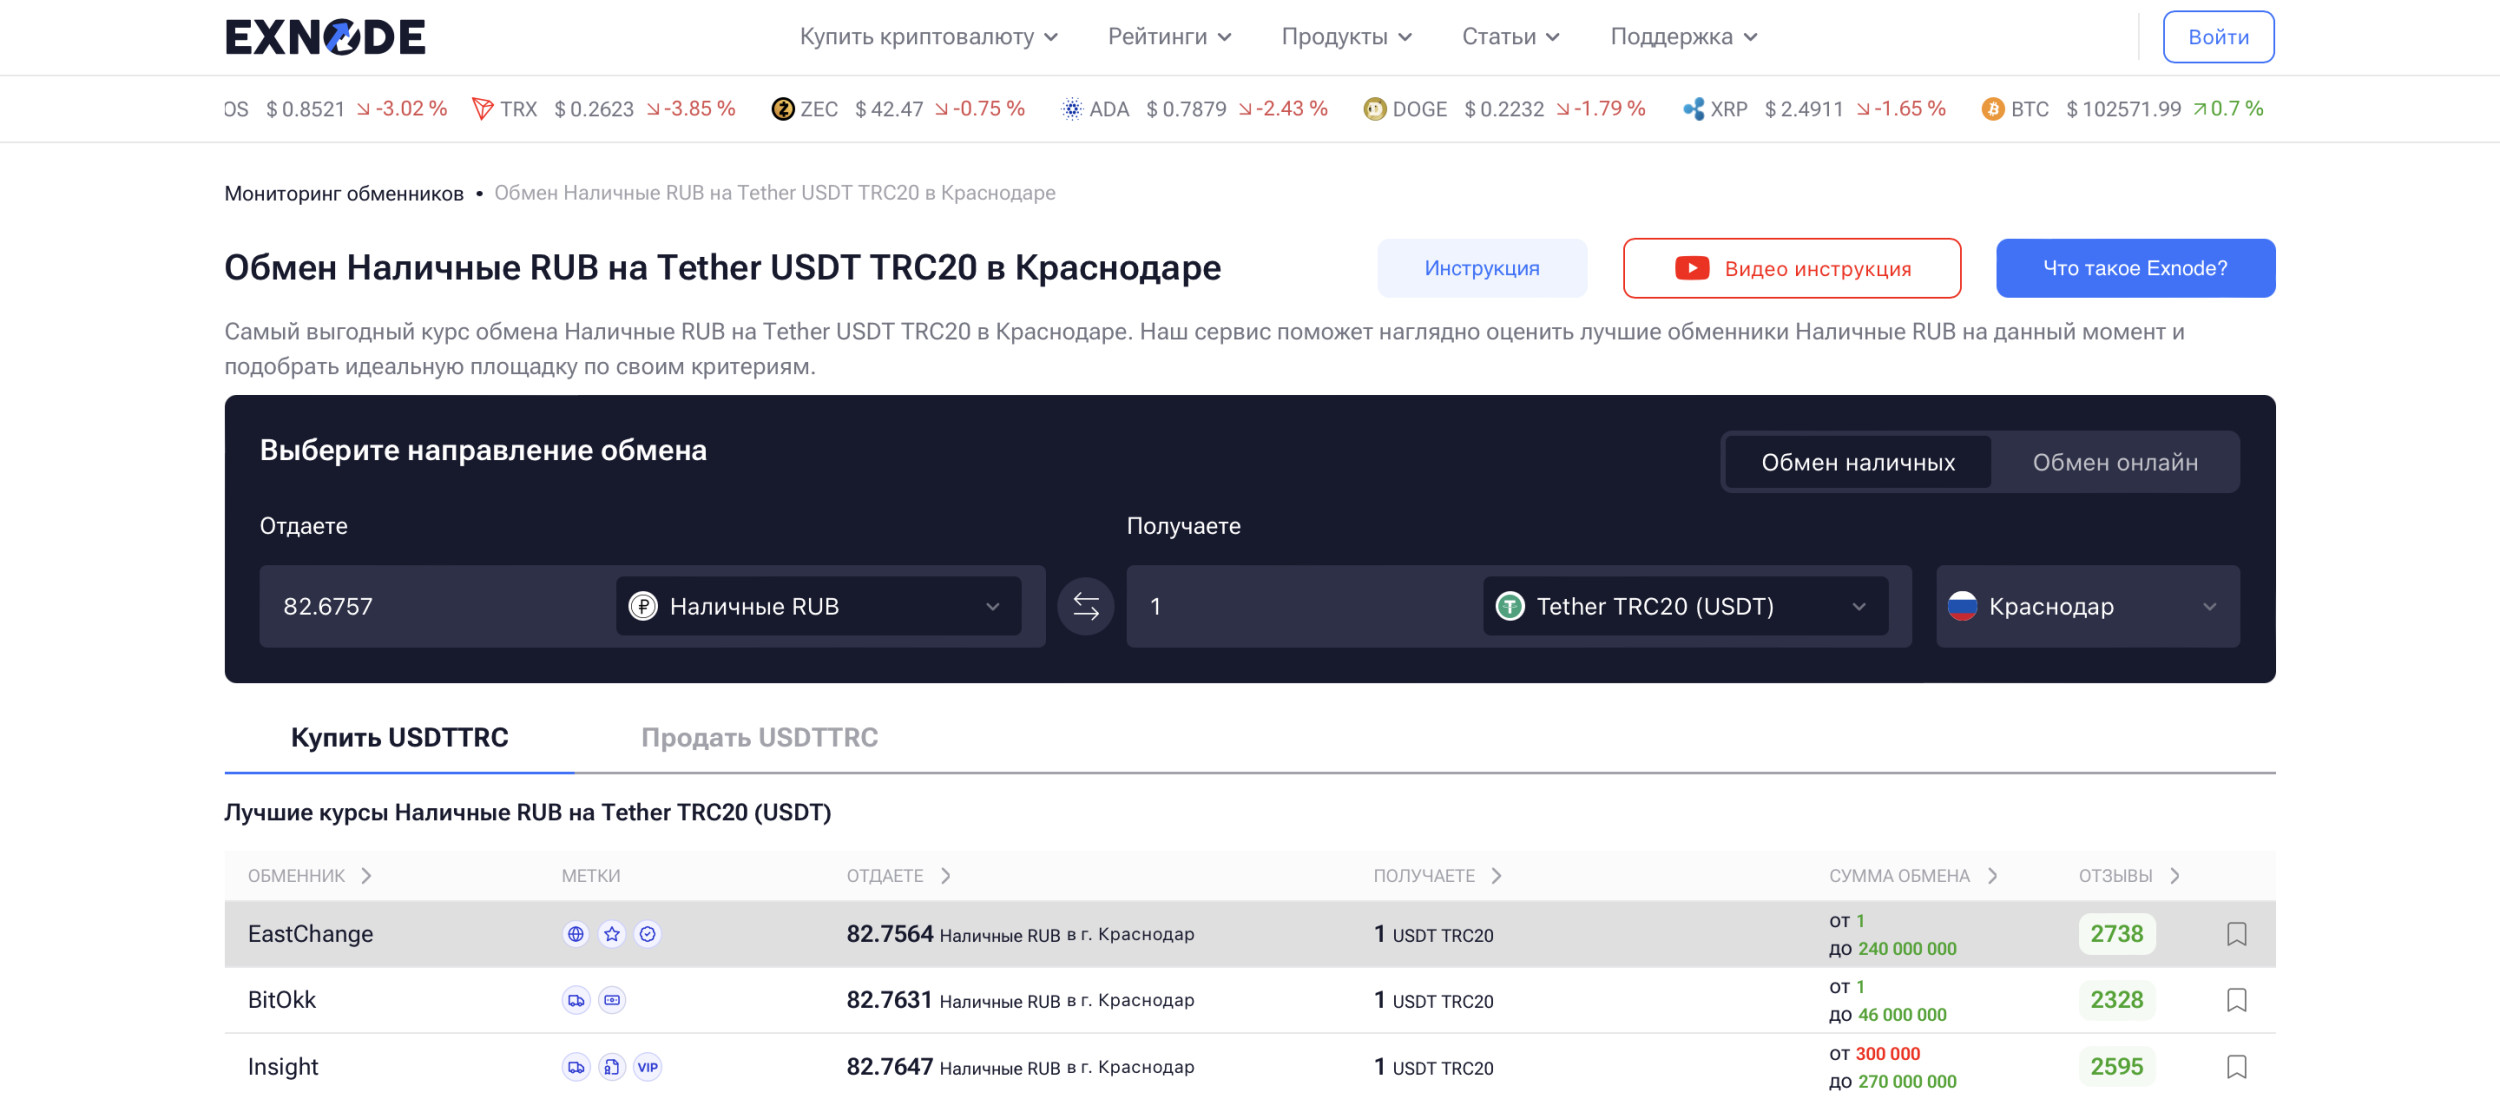Image resolution: width=2500 pixels, height=1099 pixels.
Task: Open the Наличные RUB currency dropdown
Action: [x=818, y=606]
